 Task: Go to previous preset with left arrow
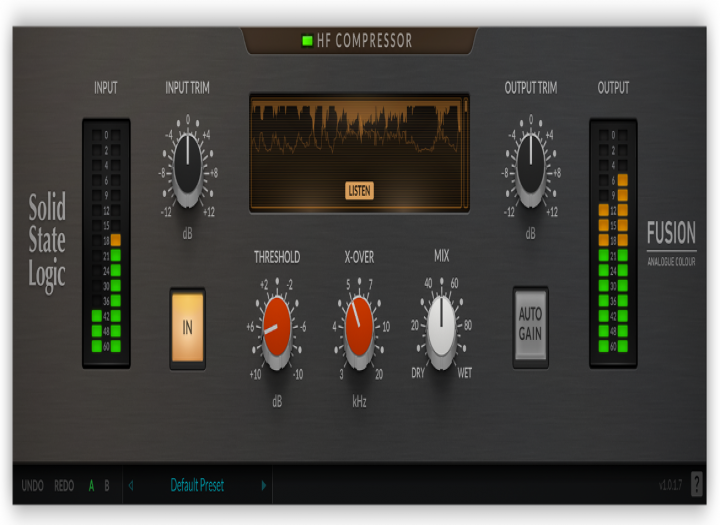tap(131, 485)
